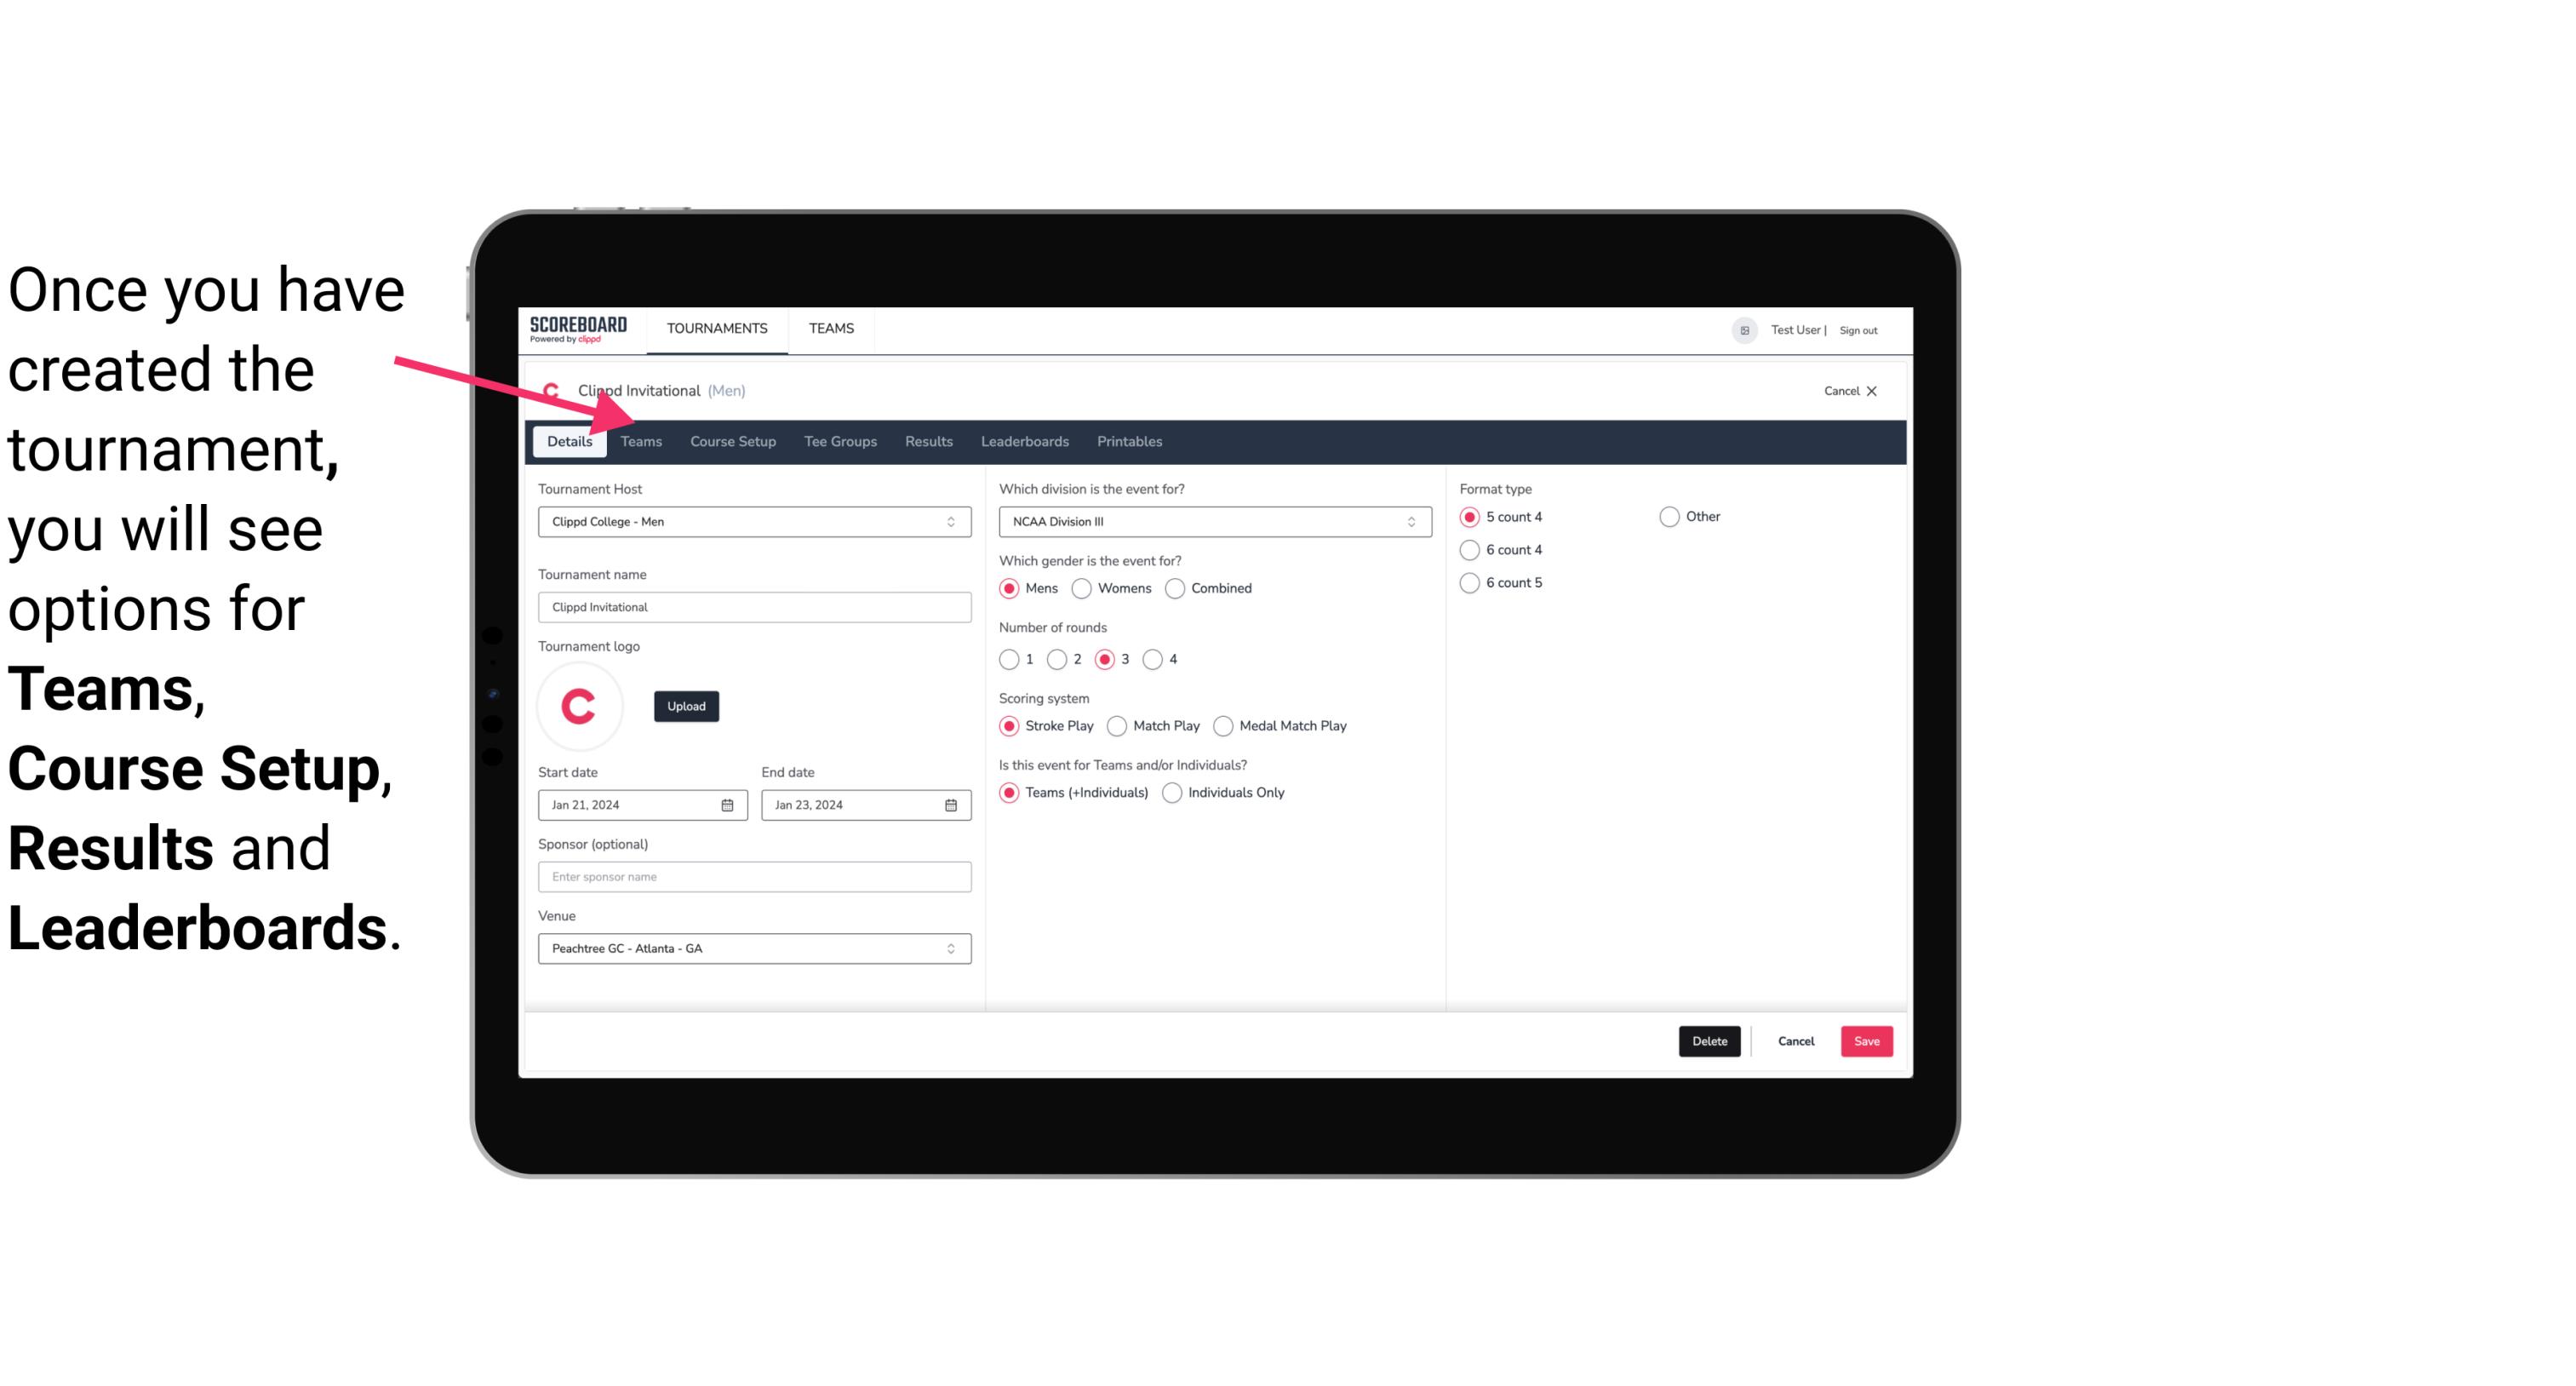Switch to the Course Setup tab

[732, 440]
